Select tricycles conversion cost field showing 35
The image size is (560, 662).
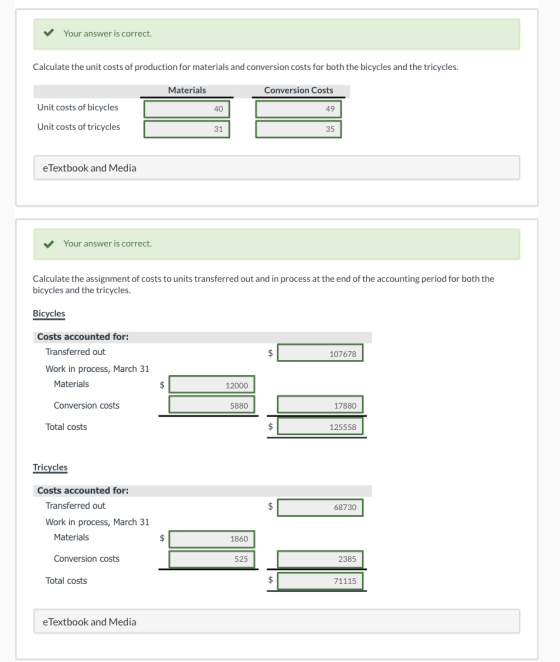[x=298, y=129]
